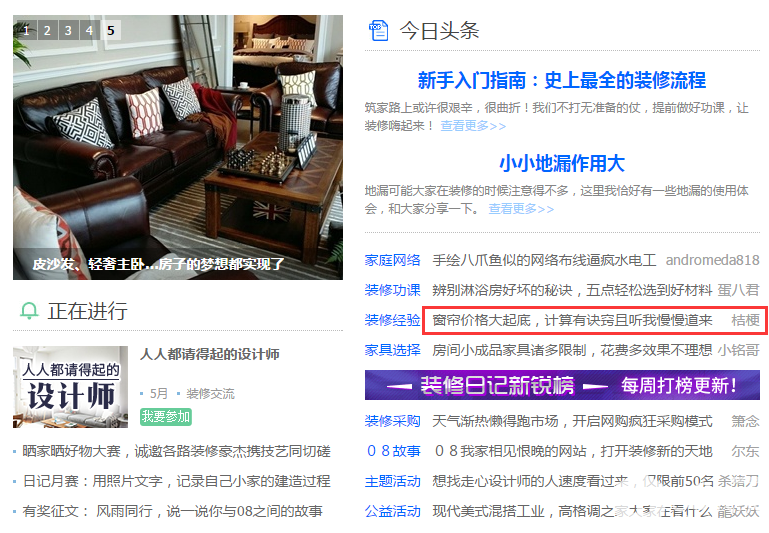
Task: Click the 装修日记新锐榜 purple banner
Action: (562, 385)
